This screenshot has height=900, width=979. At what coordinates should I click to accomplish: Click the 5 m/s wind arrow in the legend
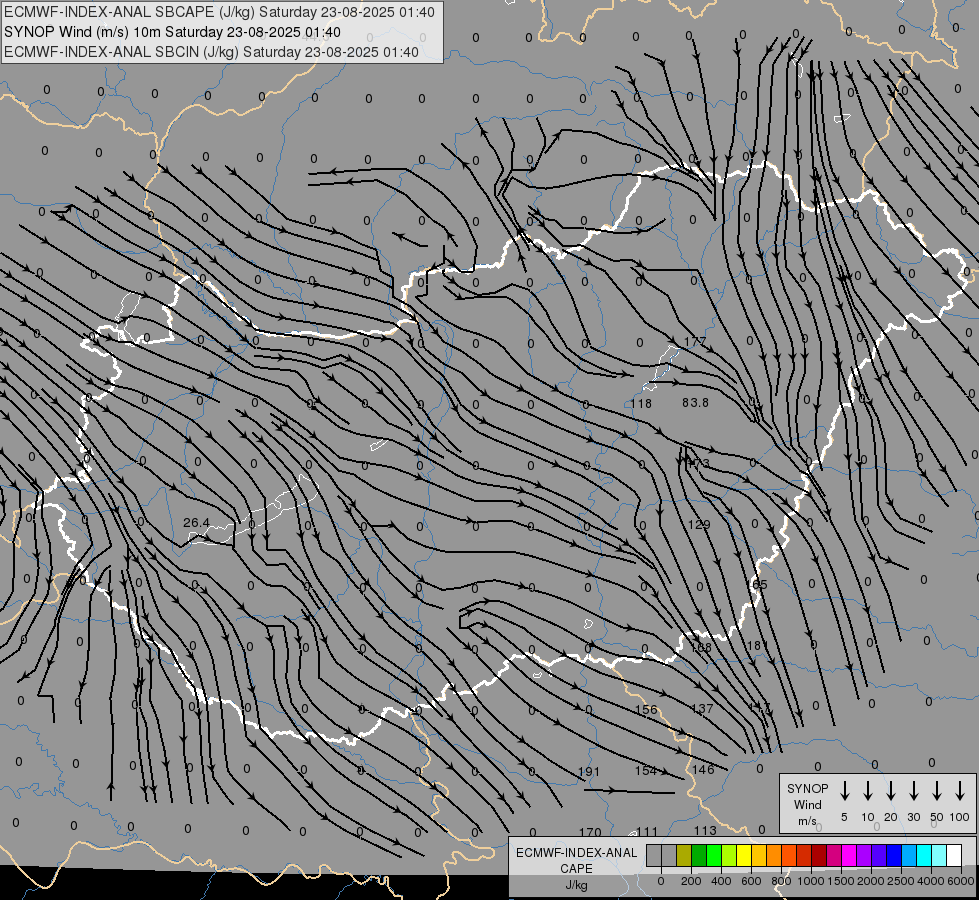(844, 791)
